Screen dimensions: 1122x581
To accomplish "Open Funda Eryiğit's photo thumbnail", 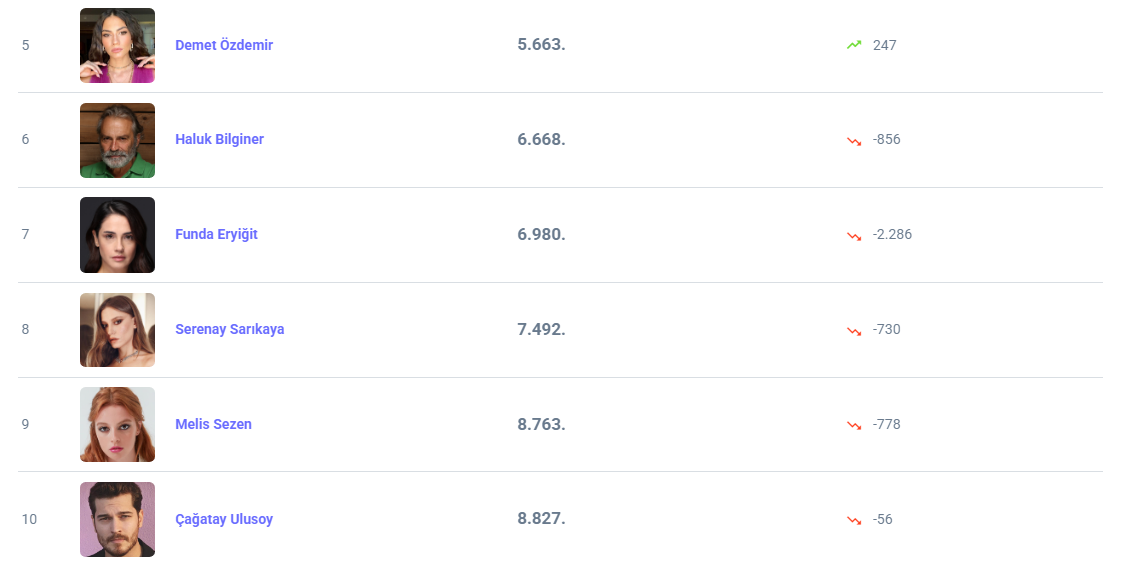I will tap(117, 235).
